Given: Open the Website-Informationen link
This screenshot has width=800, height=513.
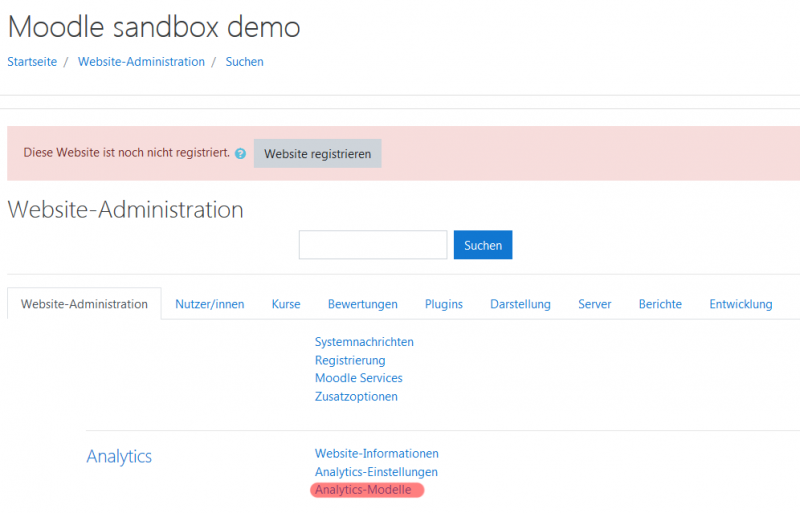Looking at the screenshot, I should [377, 453].
